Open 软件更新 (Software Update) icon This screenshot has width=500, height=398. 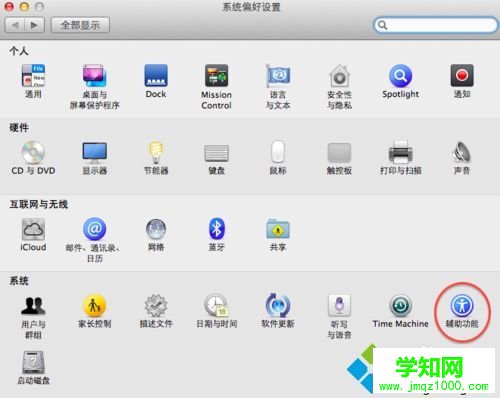(278, 306)
